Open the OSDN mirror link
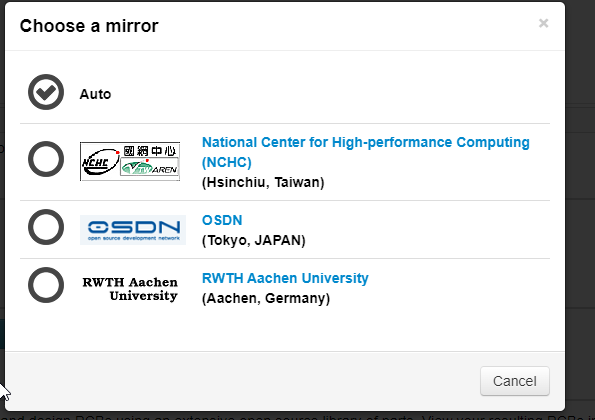 click(x=222, y=220)
